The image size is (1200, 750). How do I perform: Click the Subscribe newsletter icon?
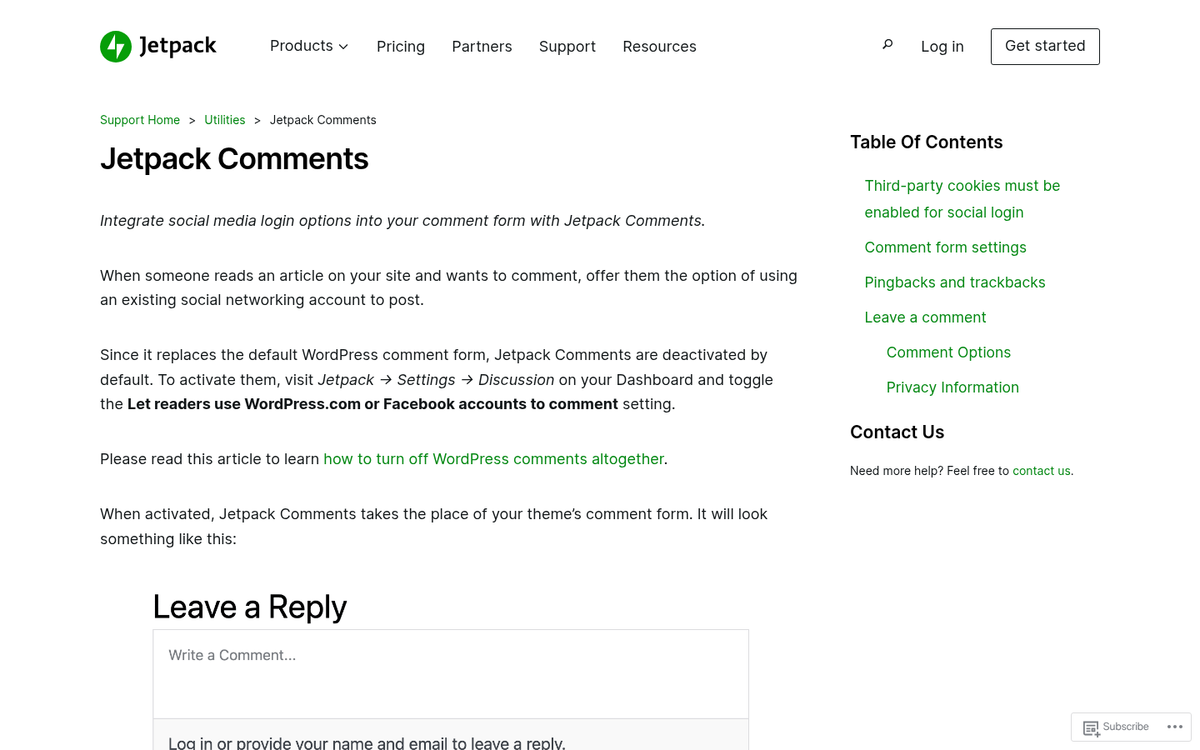(x=1092, y=727)
